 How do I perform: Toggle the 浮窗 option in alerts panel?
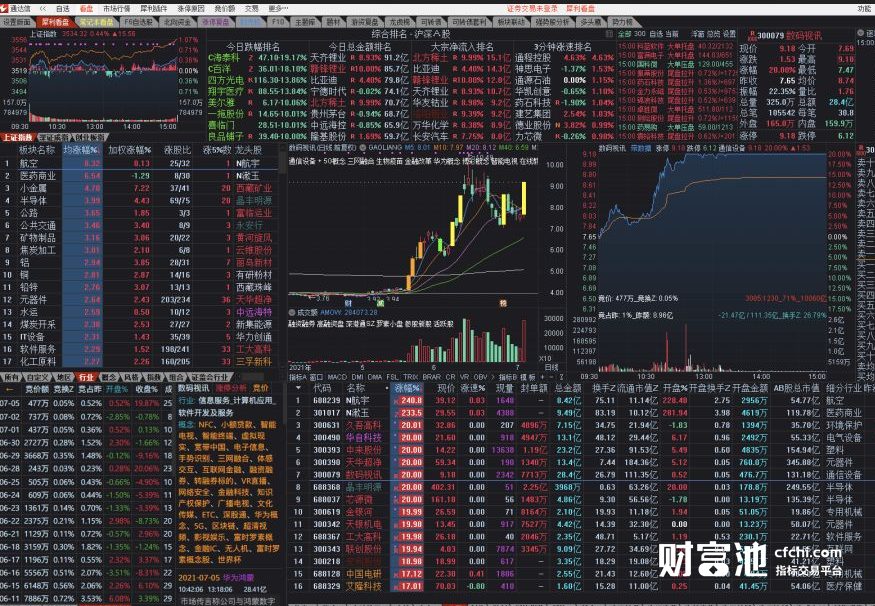pos(698,34)
